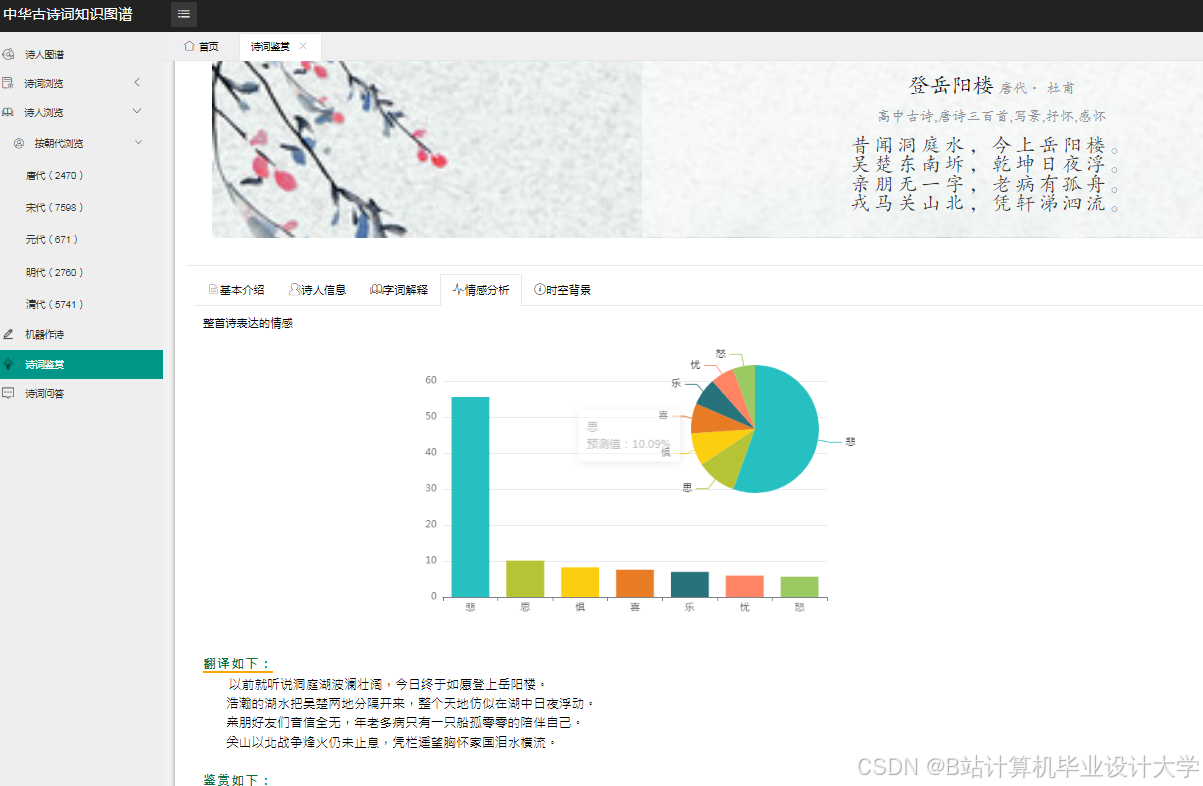The height and width of the screenshot is (786, 1203).
Task: Click the 按朝代浏览 icon in sidebar
Action: click(17, 142)
